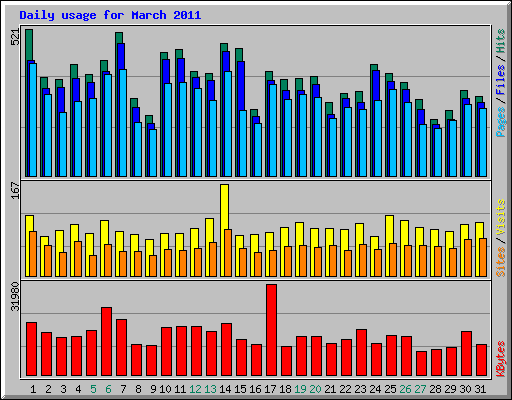Click the cyan pages bar for day 9

pos(153,153)
